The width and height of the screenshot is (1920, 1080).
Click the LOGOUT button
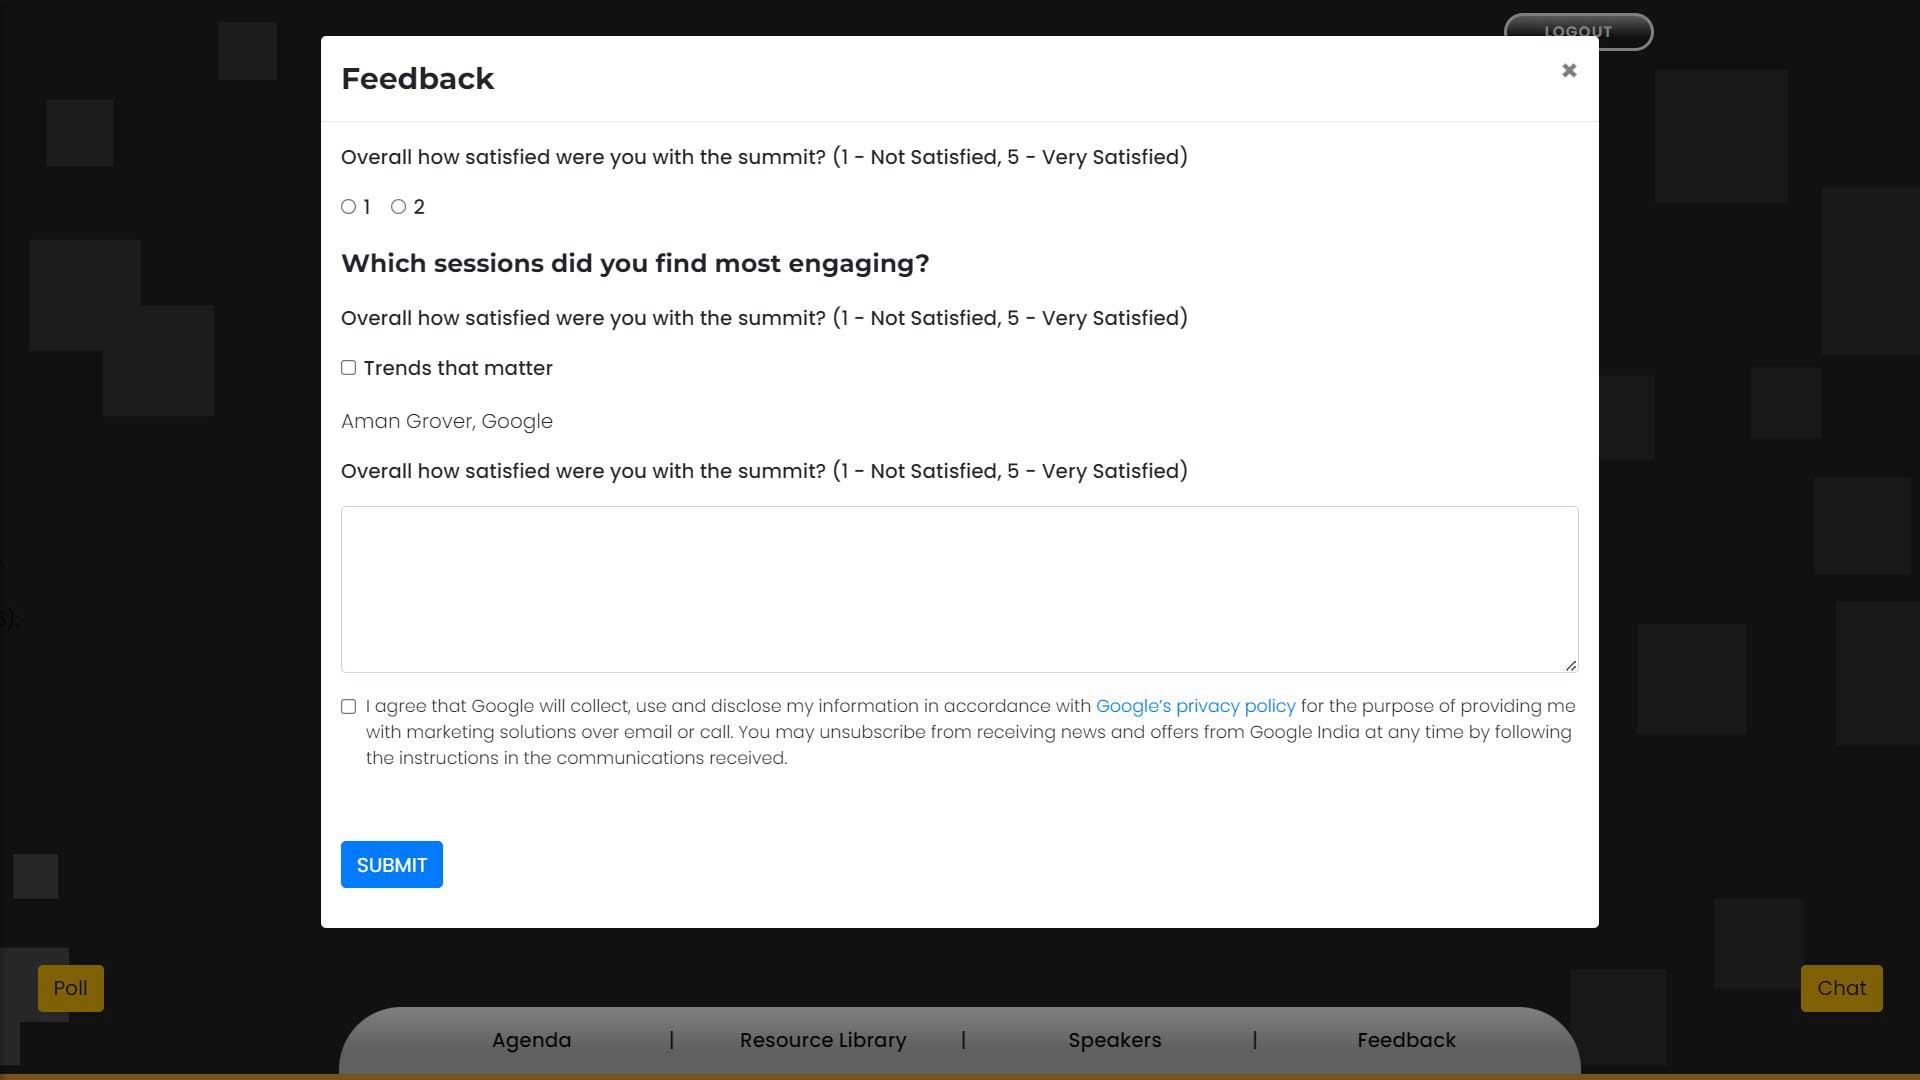(1578, 31)
